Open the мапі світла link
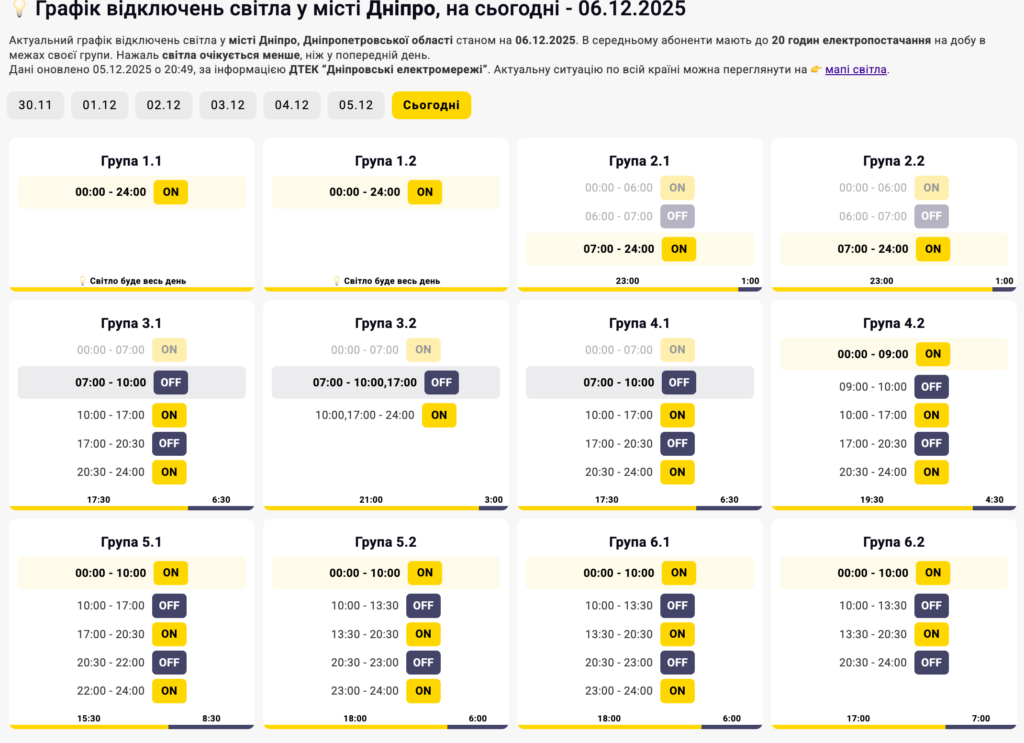This screenshot has height=743, width=1024. tap(856, 70)
